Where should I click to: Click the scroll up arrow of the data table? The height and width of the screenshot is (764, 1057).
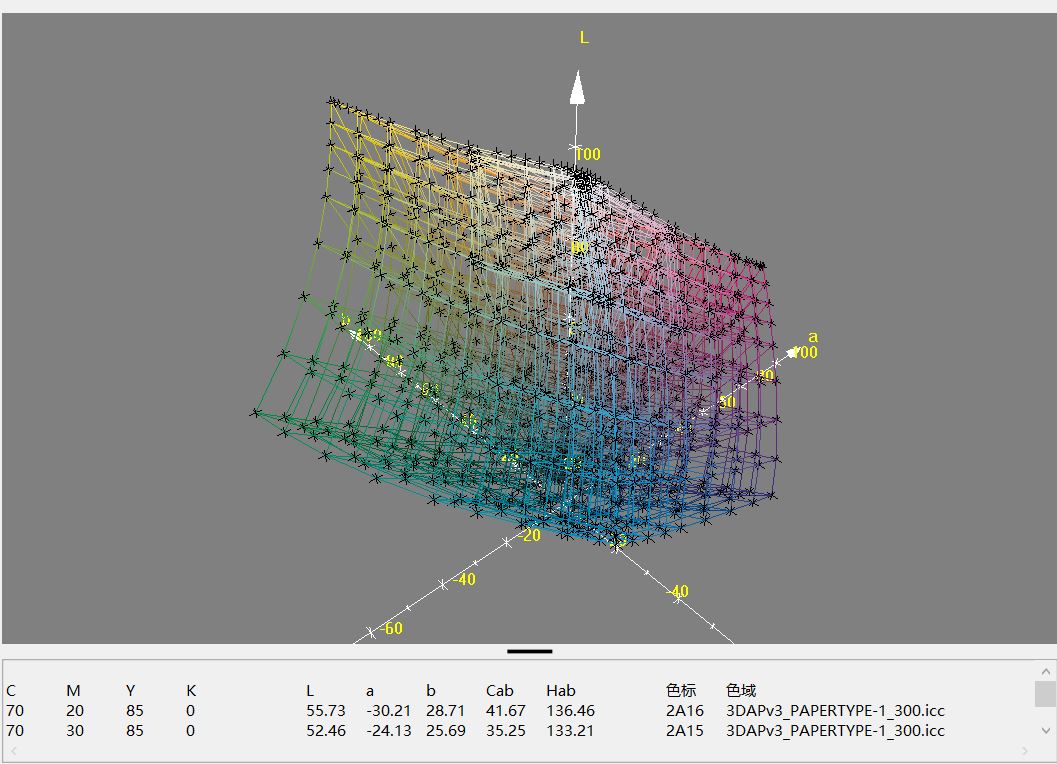point(1046,672)
